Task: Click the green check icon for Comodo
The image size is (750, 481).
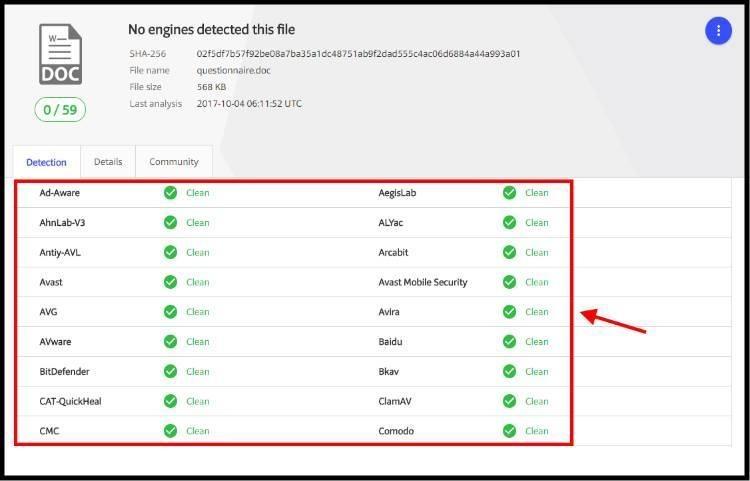Action: click(x=509, y=431)
